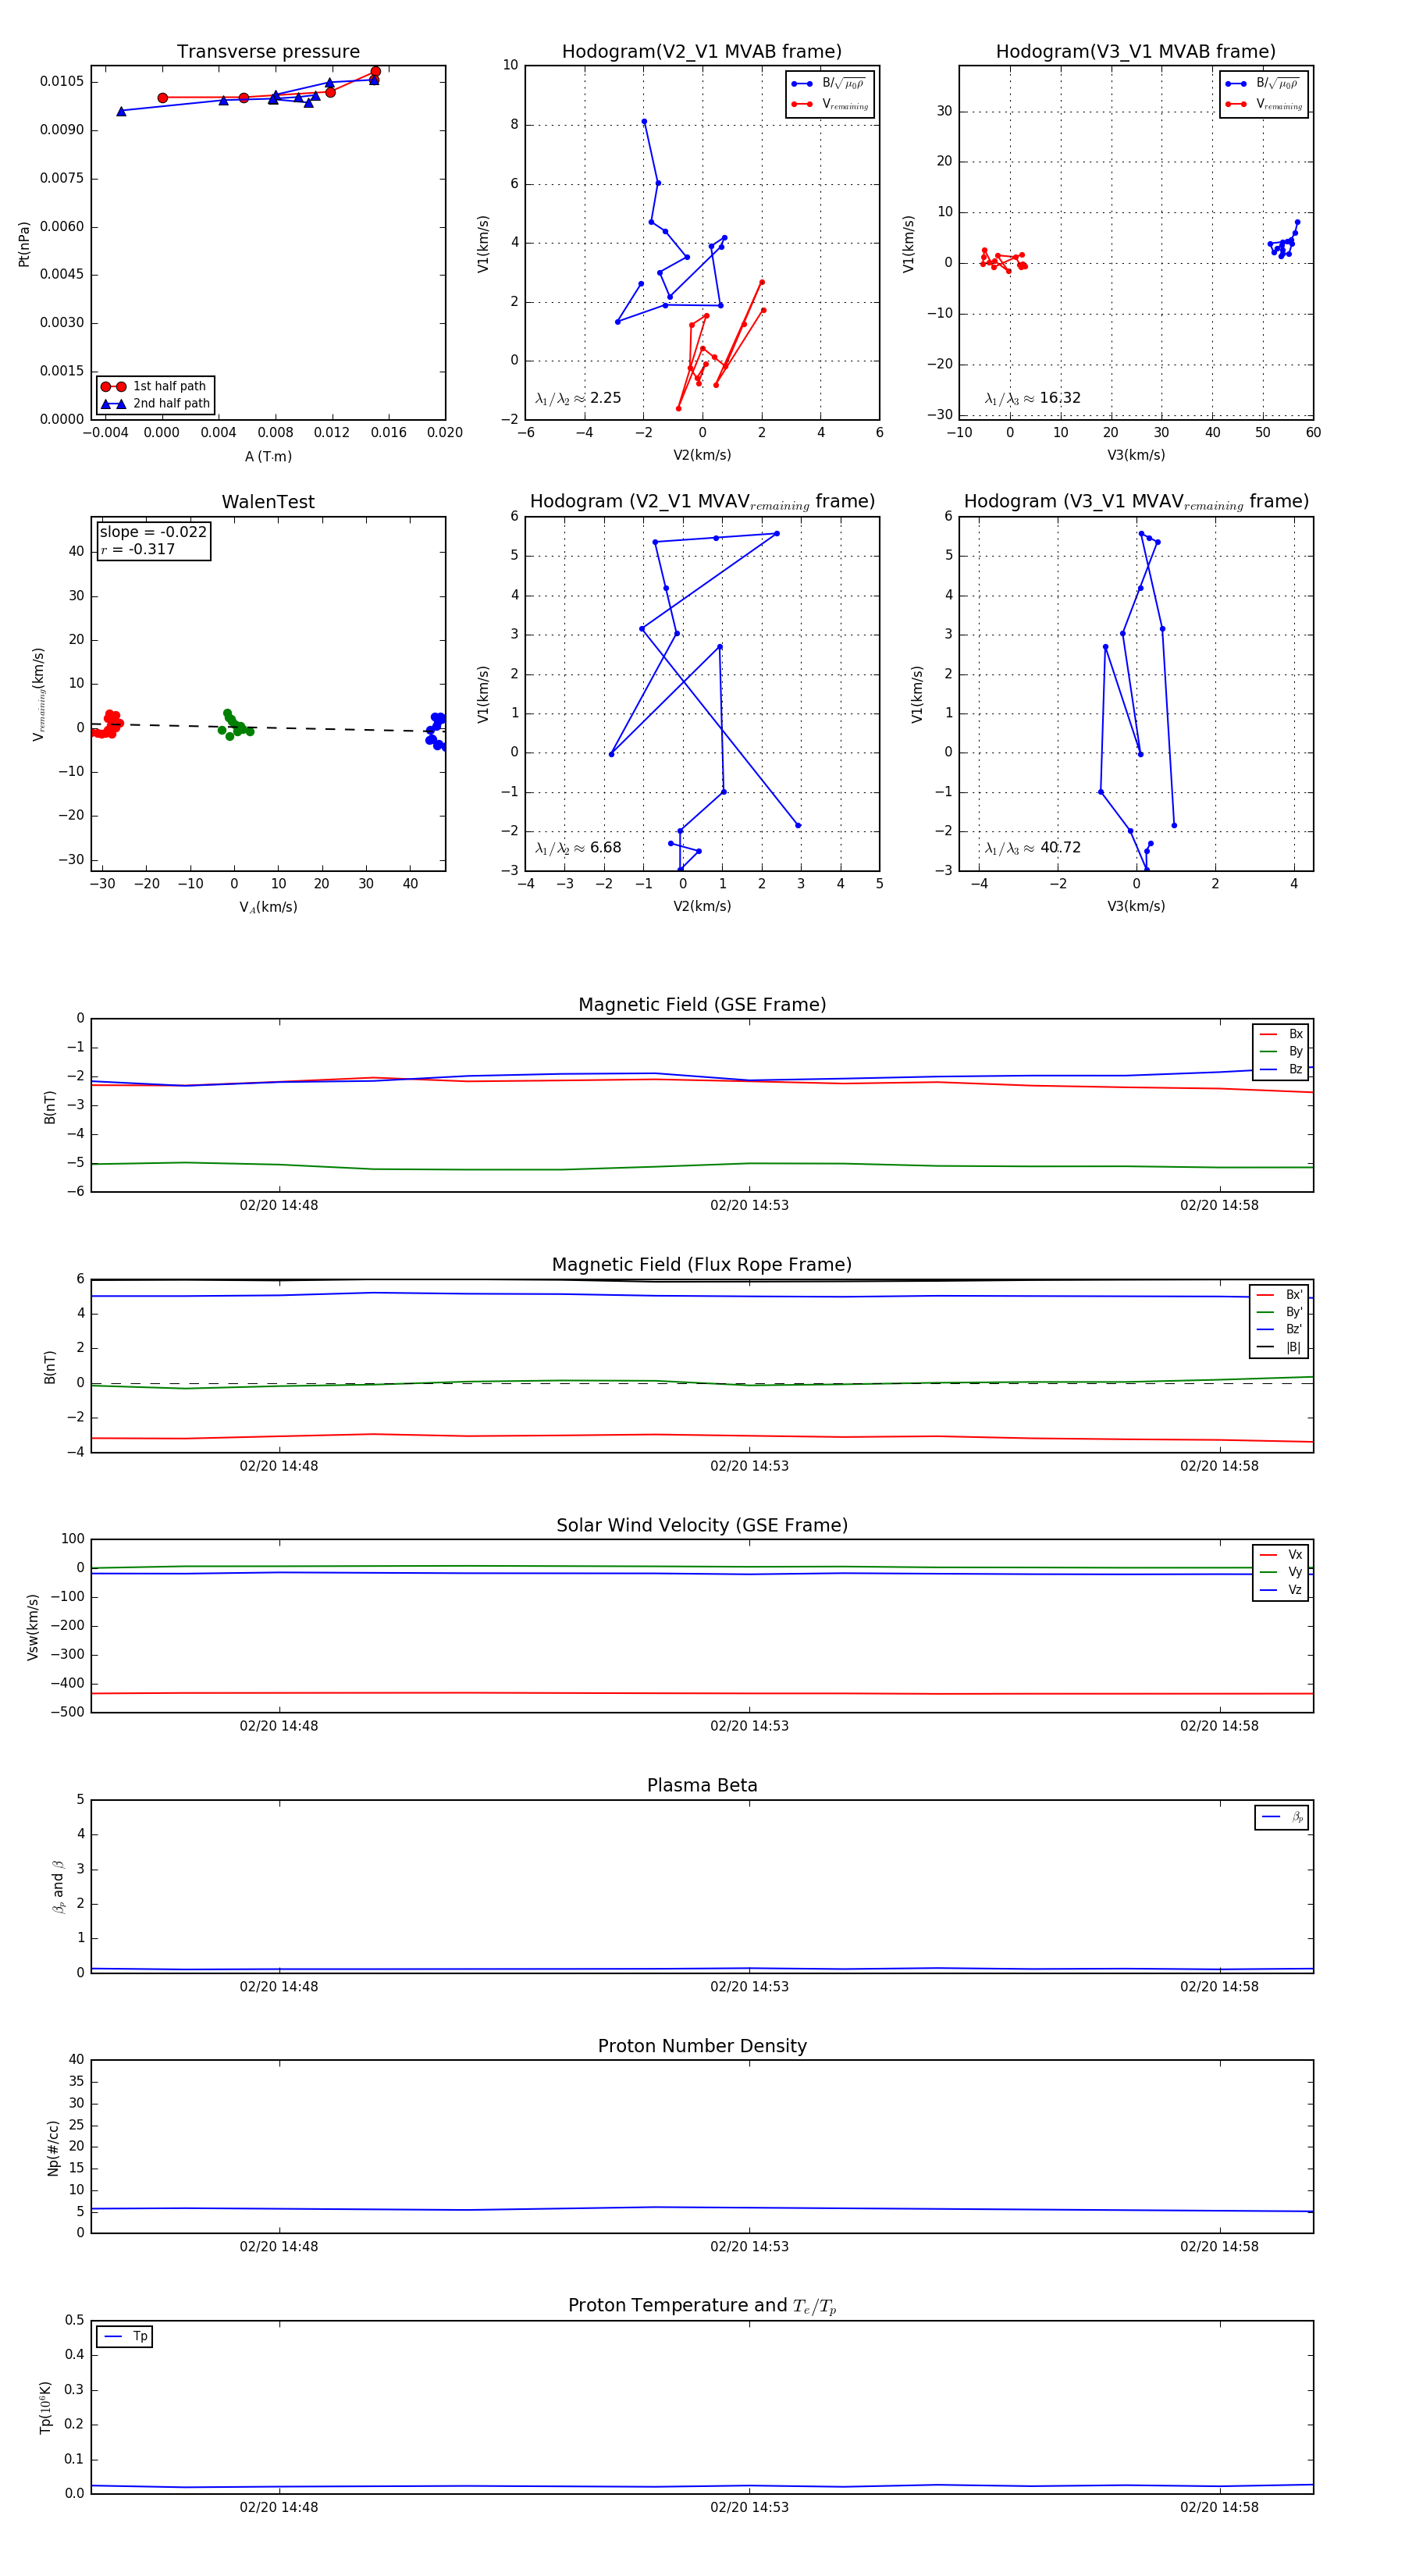This screenshot has height=2576, width=1405.
Task: Click '02/20 14:58' tick under Proton Temperature plot
Action: (x=1219, y=2507)
